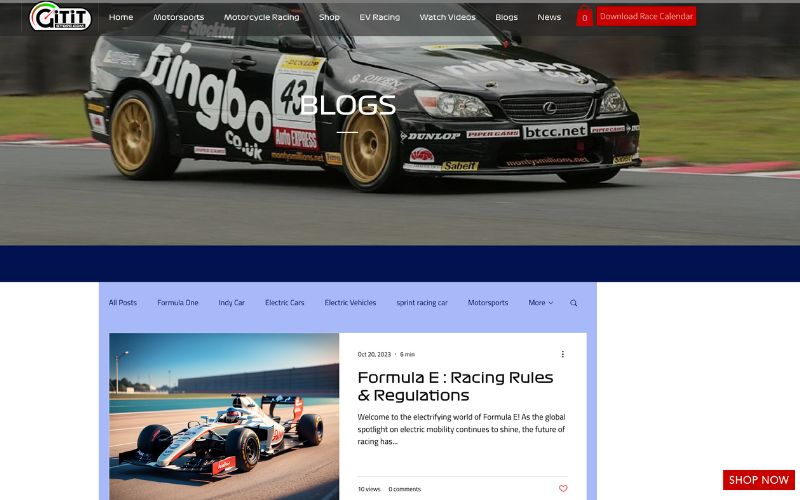The width and height of the screenshot is (800, 500).
Task: Open the shopping cart bag icon
Action: click(584, 16)
